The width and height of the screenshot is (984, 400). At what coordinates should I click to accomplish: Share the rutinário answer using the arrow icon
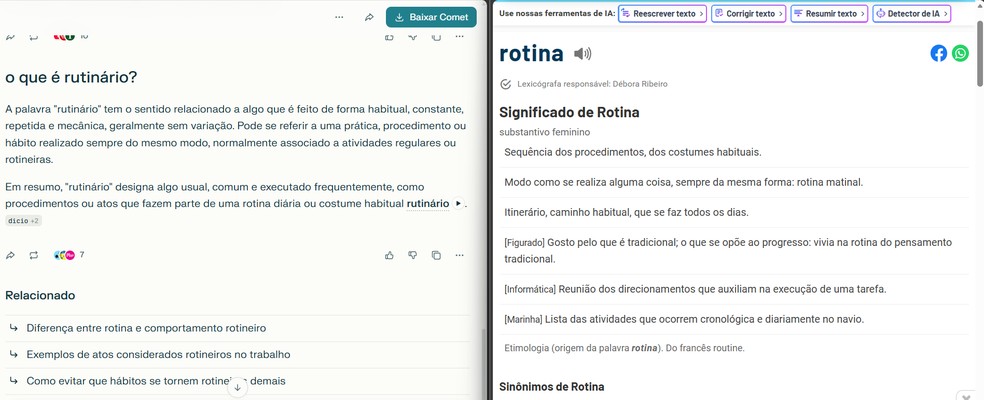coord(11,256)
